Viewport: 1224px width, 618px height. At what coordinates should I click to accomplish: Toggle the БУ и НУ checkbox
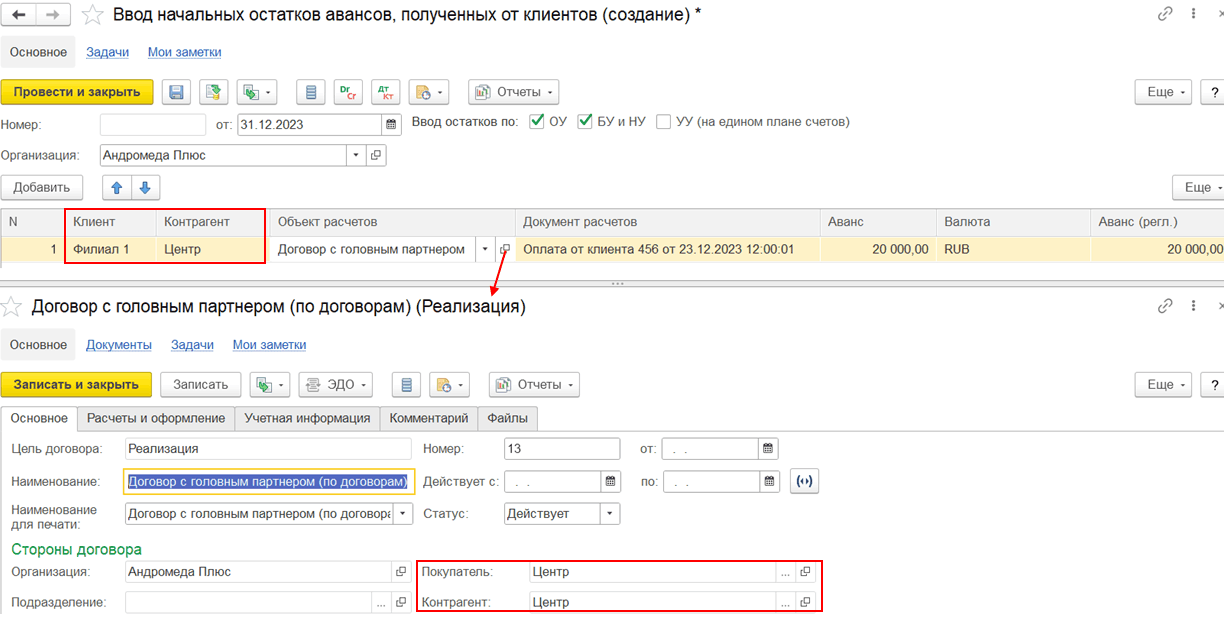pos(585,122)
